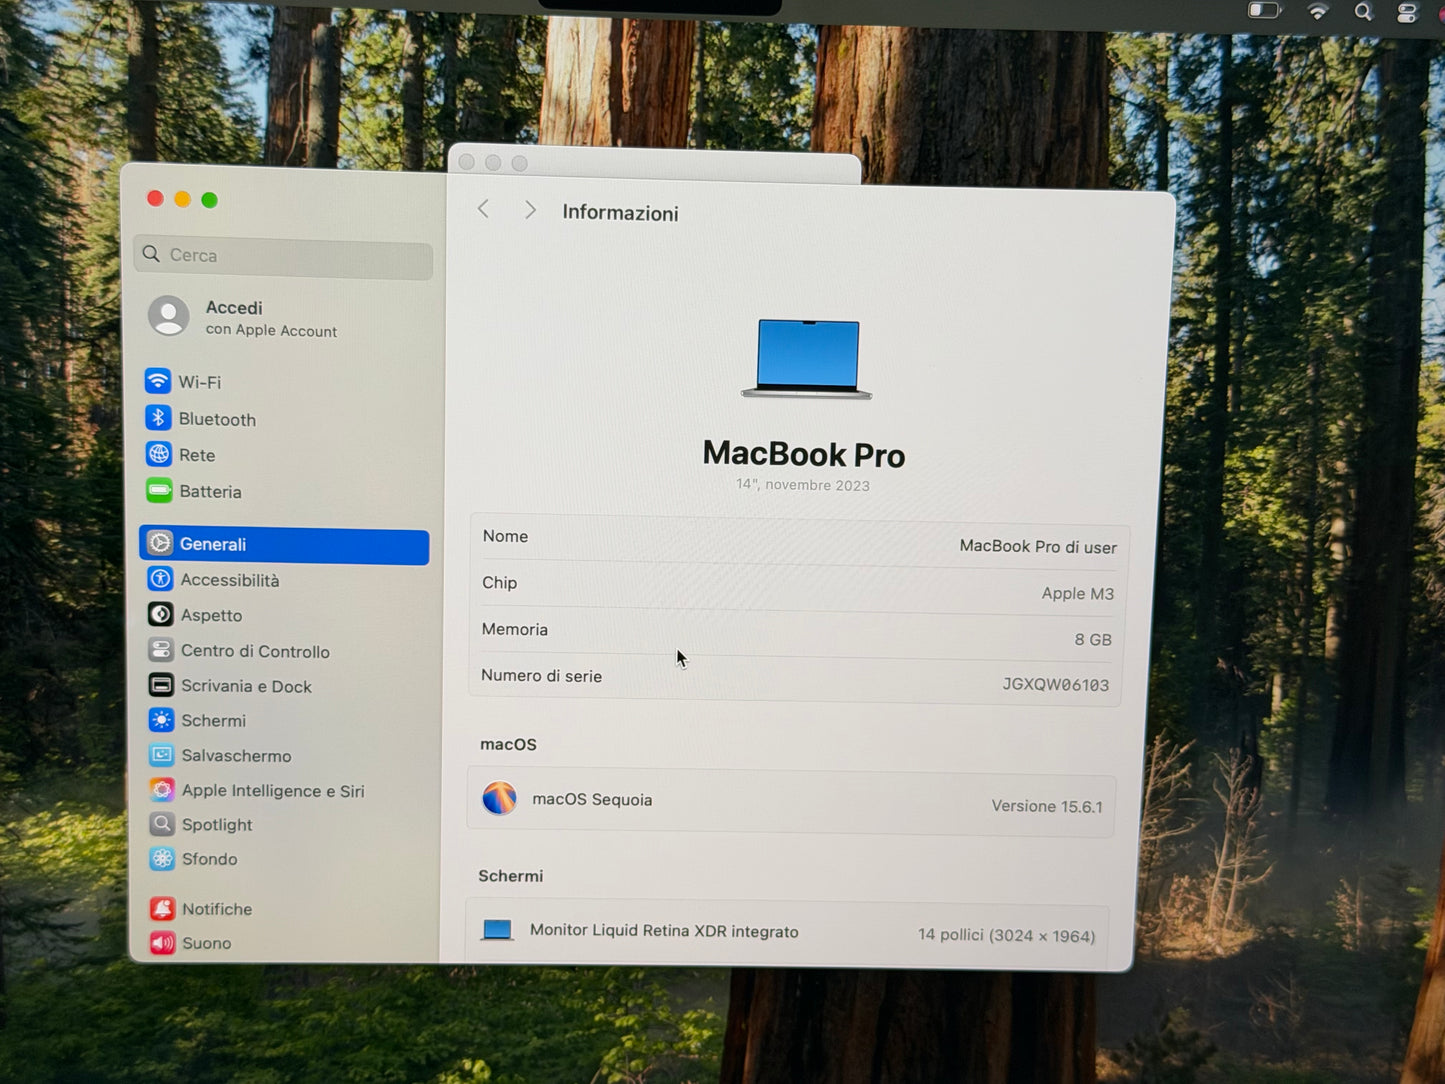Image resolution: width=1445 pixels, height=1084 pixels.
Task: Open Centro di Controllo icon
Action: [x=161, y=650]
